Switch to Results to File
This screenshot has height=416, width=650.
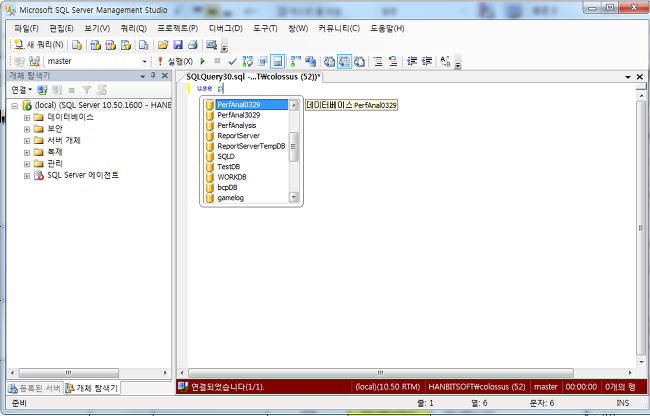coord(359,61)
